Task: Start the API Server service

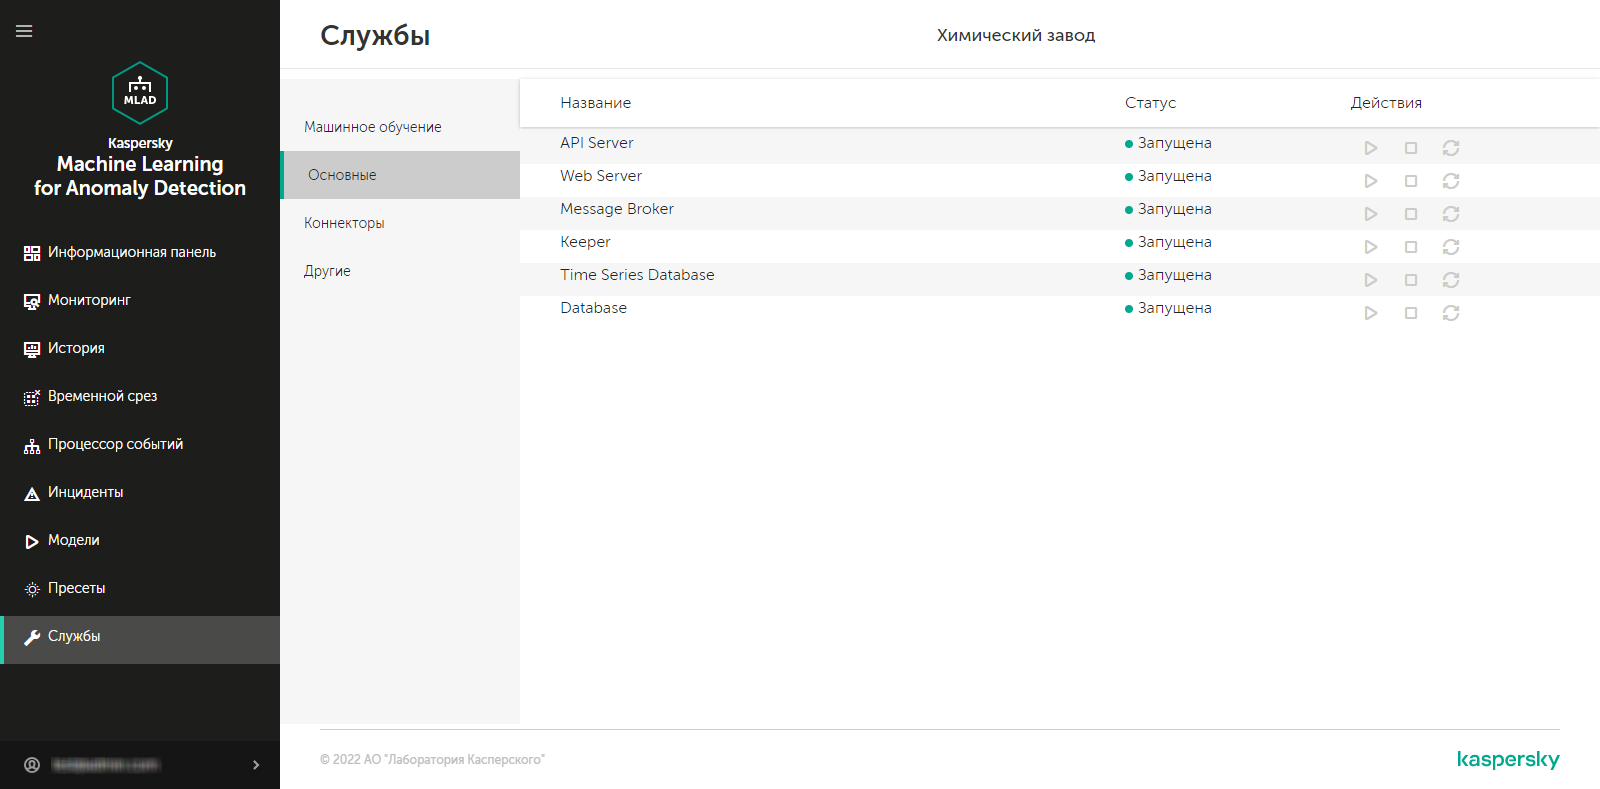Action: pos(1371,148)
